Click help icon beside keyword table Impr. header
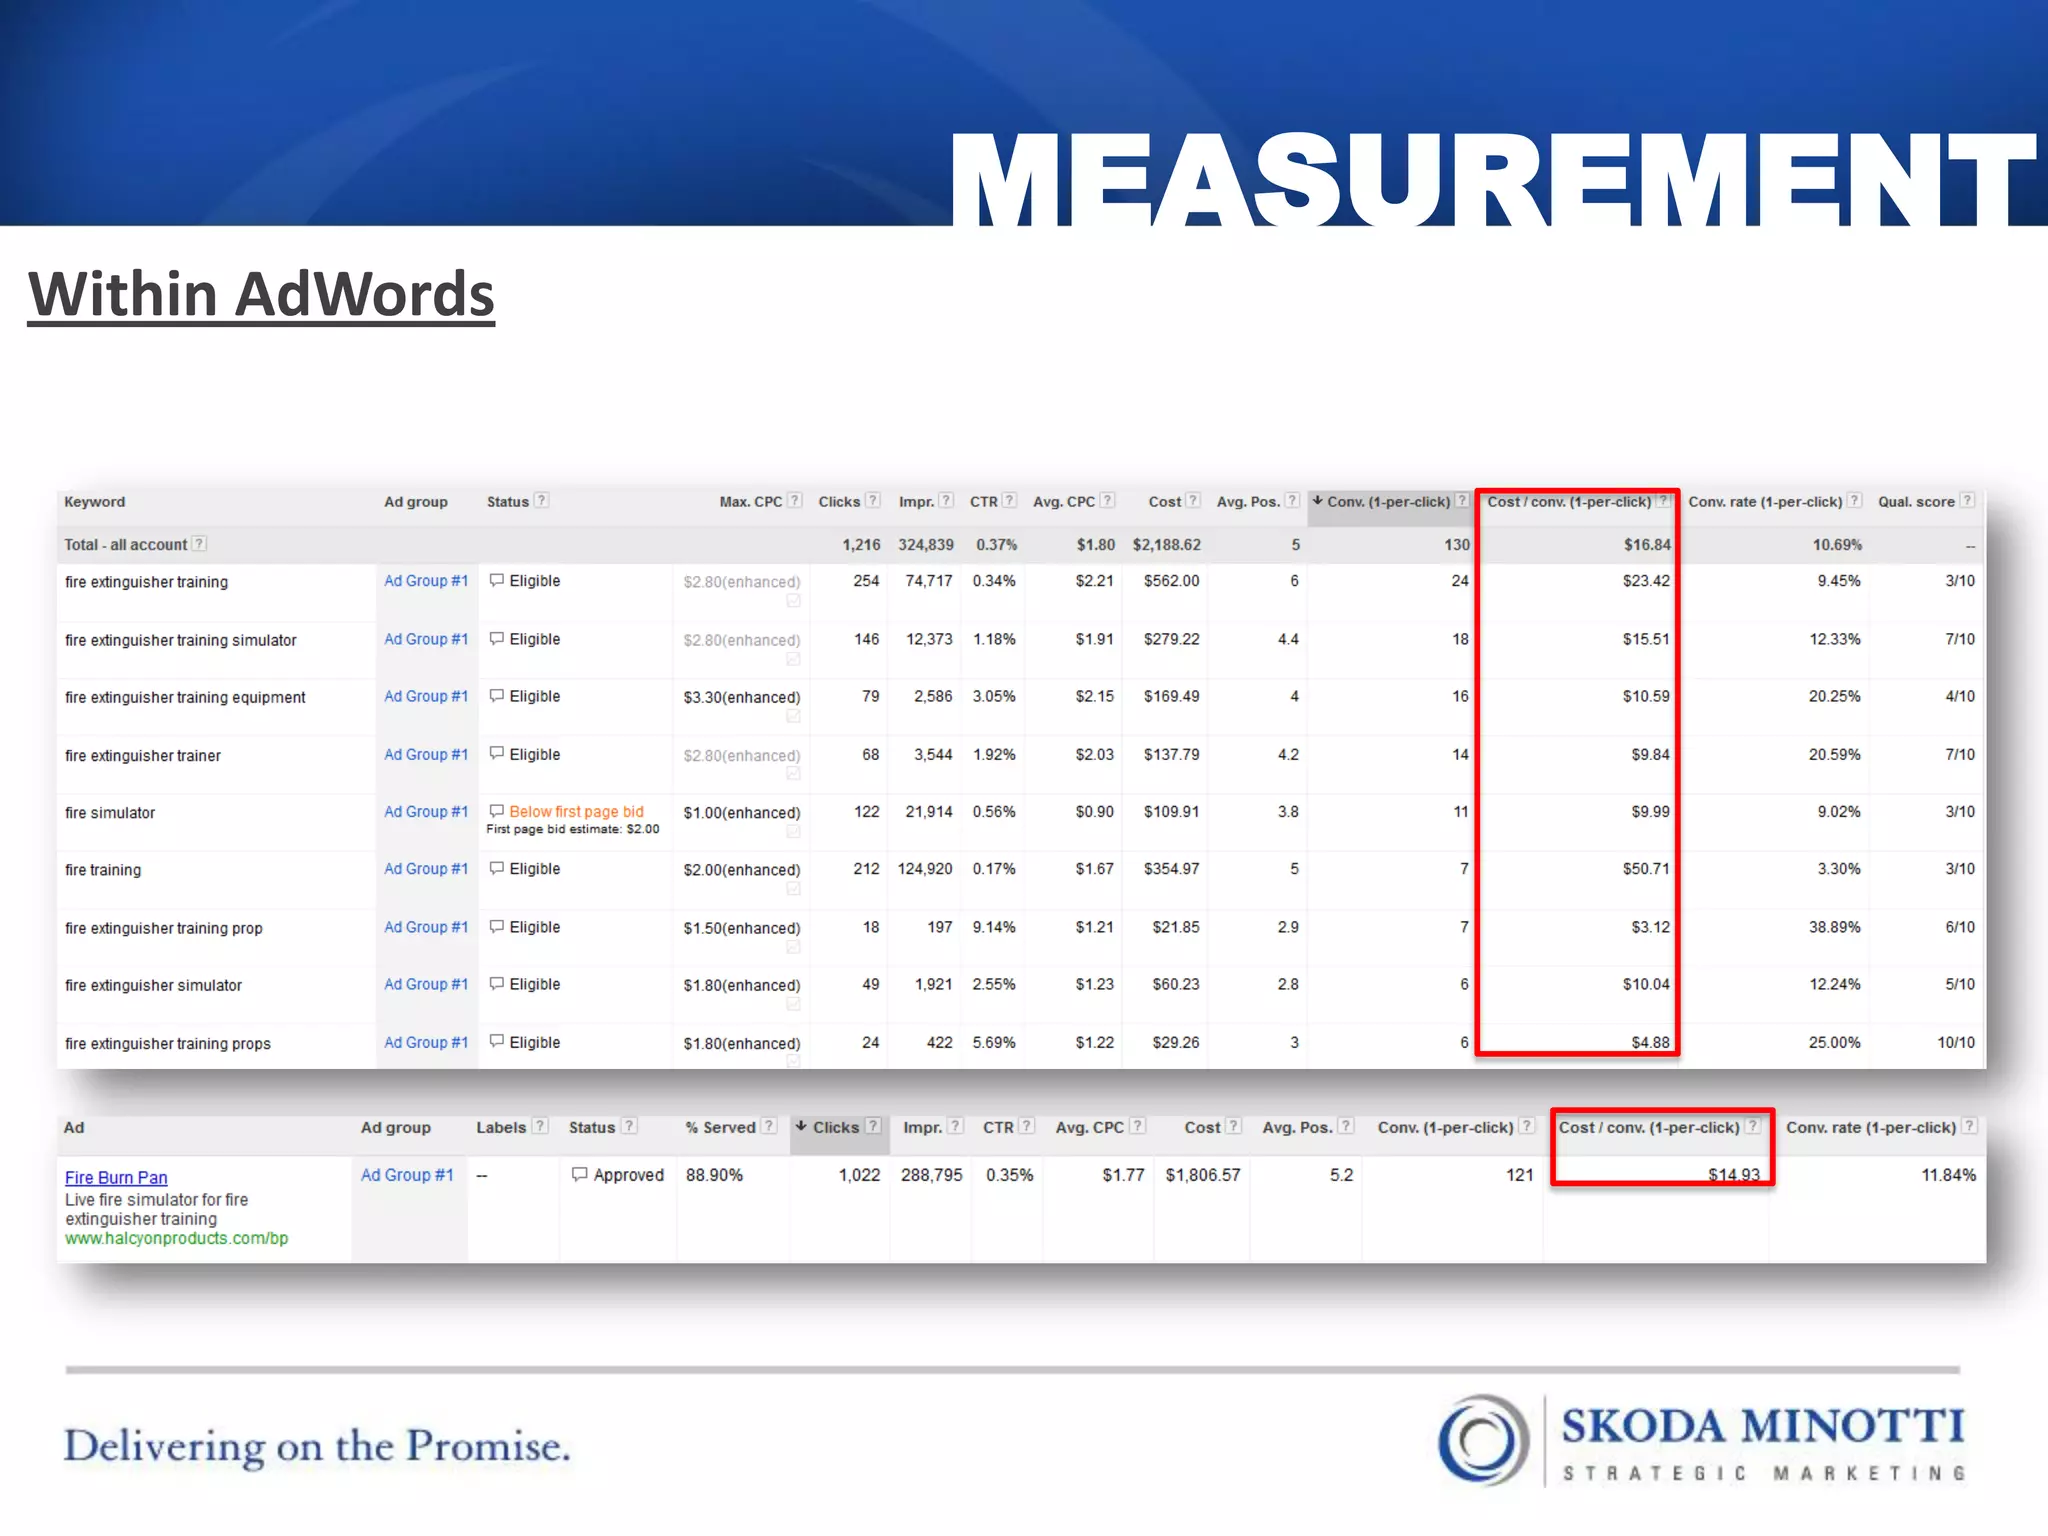 (946, 500)
